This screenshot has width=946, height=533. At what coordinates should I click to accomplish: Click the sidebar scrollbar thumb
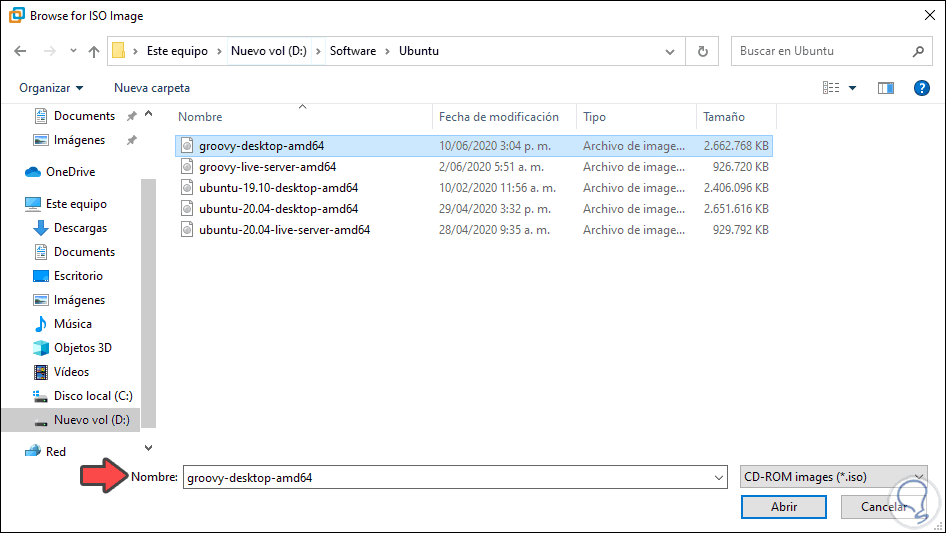coord(148,303)
